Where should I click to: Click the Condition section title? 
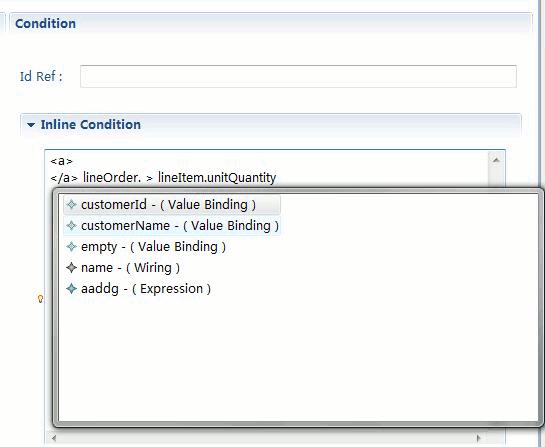tap(45, 24)
